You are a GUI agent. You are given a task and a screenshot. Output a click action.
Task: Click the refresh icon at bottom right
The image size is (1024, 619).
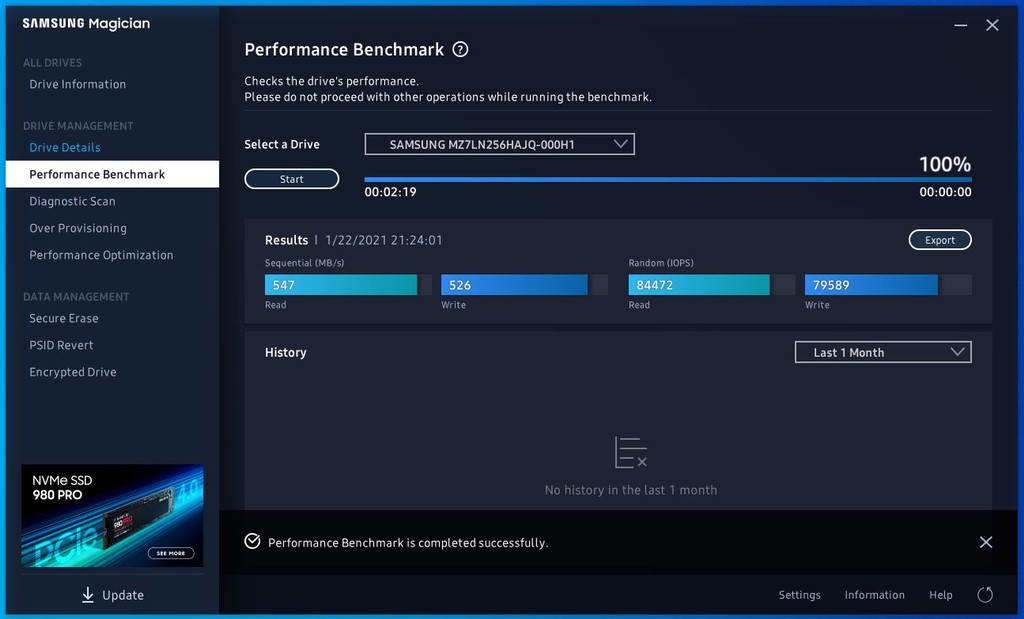pyautogui.click(x=985, y=595)
